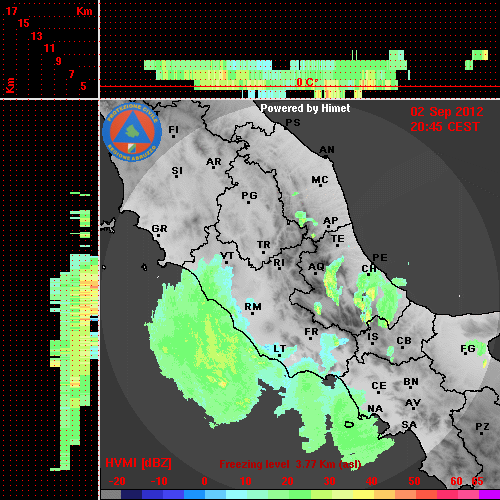Click the '7' km height label
The image size is (500, 500).
click(x=71, y=74)
